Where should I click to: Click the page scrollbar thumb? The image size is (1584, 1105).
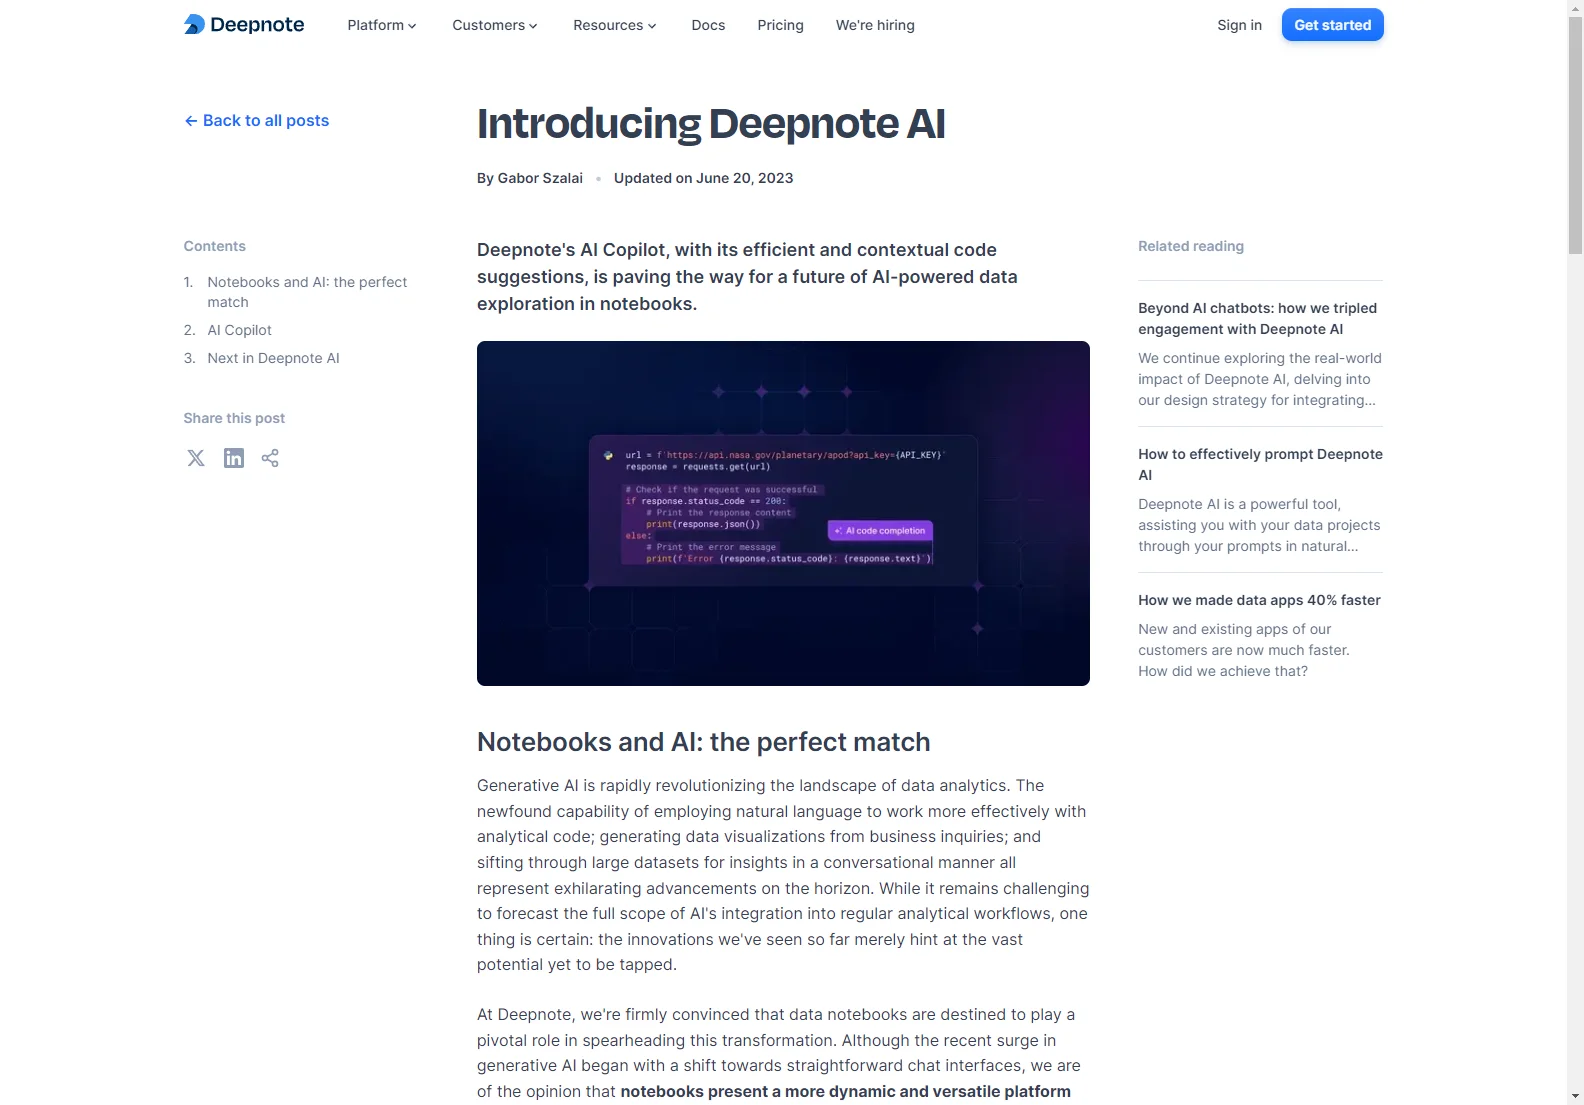pos(1575,135)
